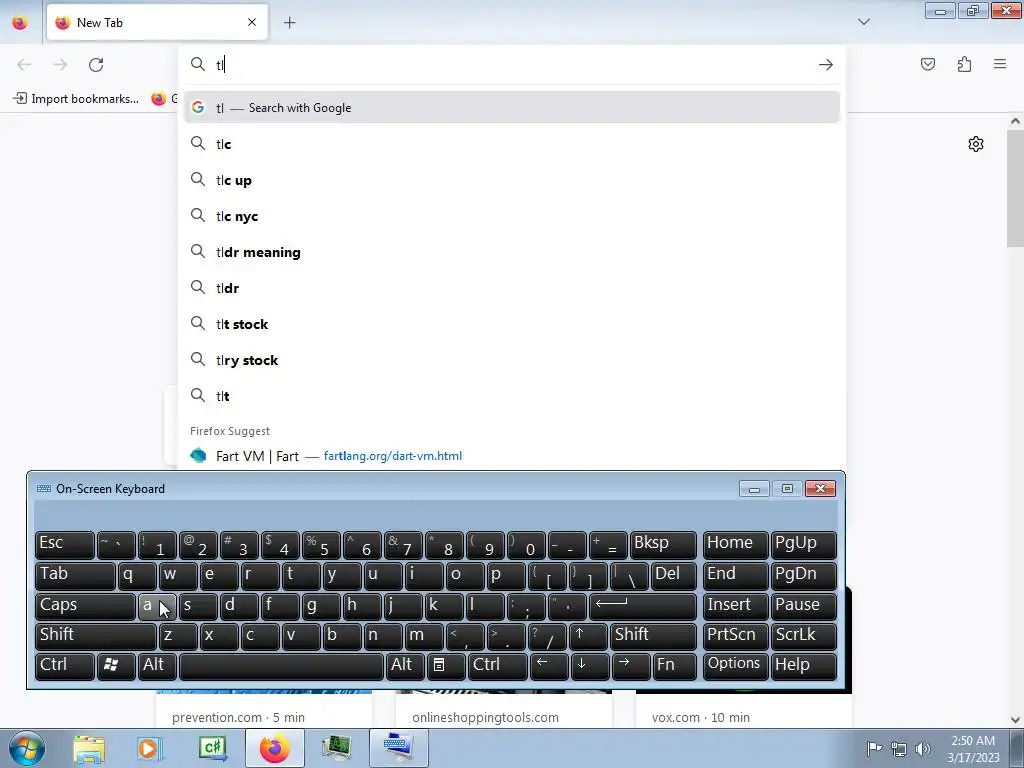
Task: Select the New Tab tab
Action: (157, 22)
